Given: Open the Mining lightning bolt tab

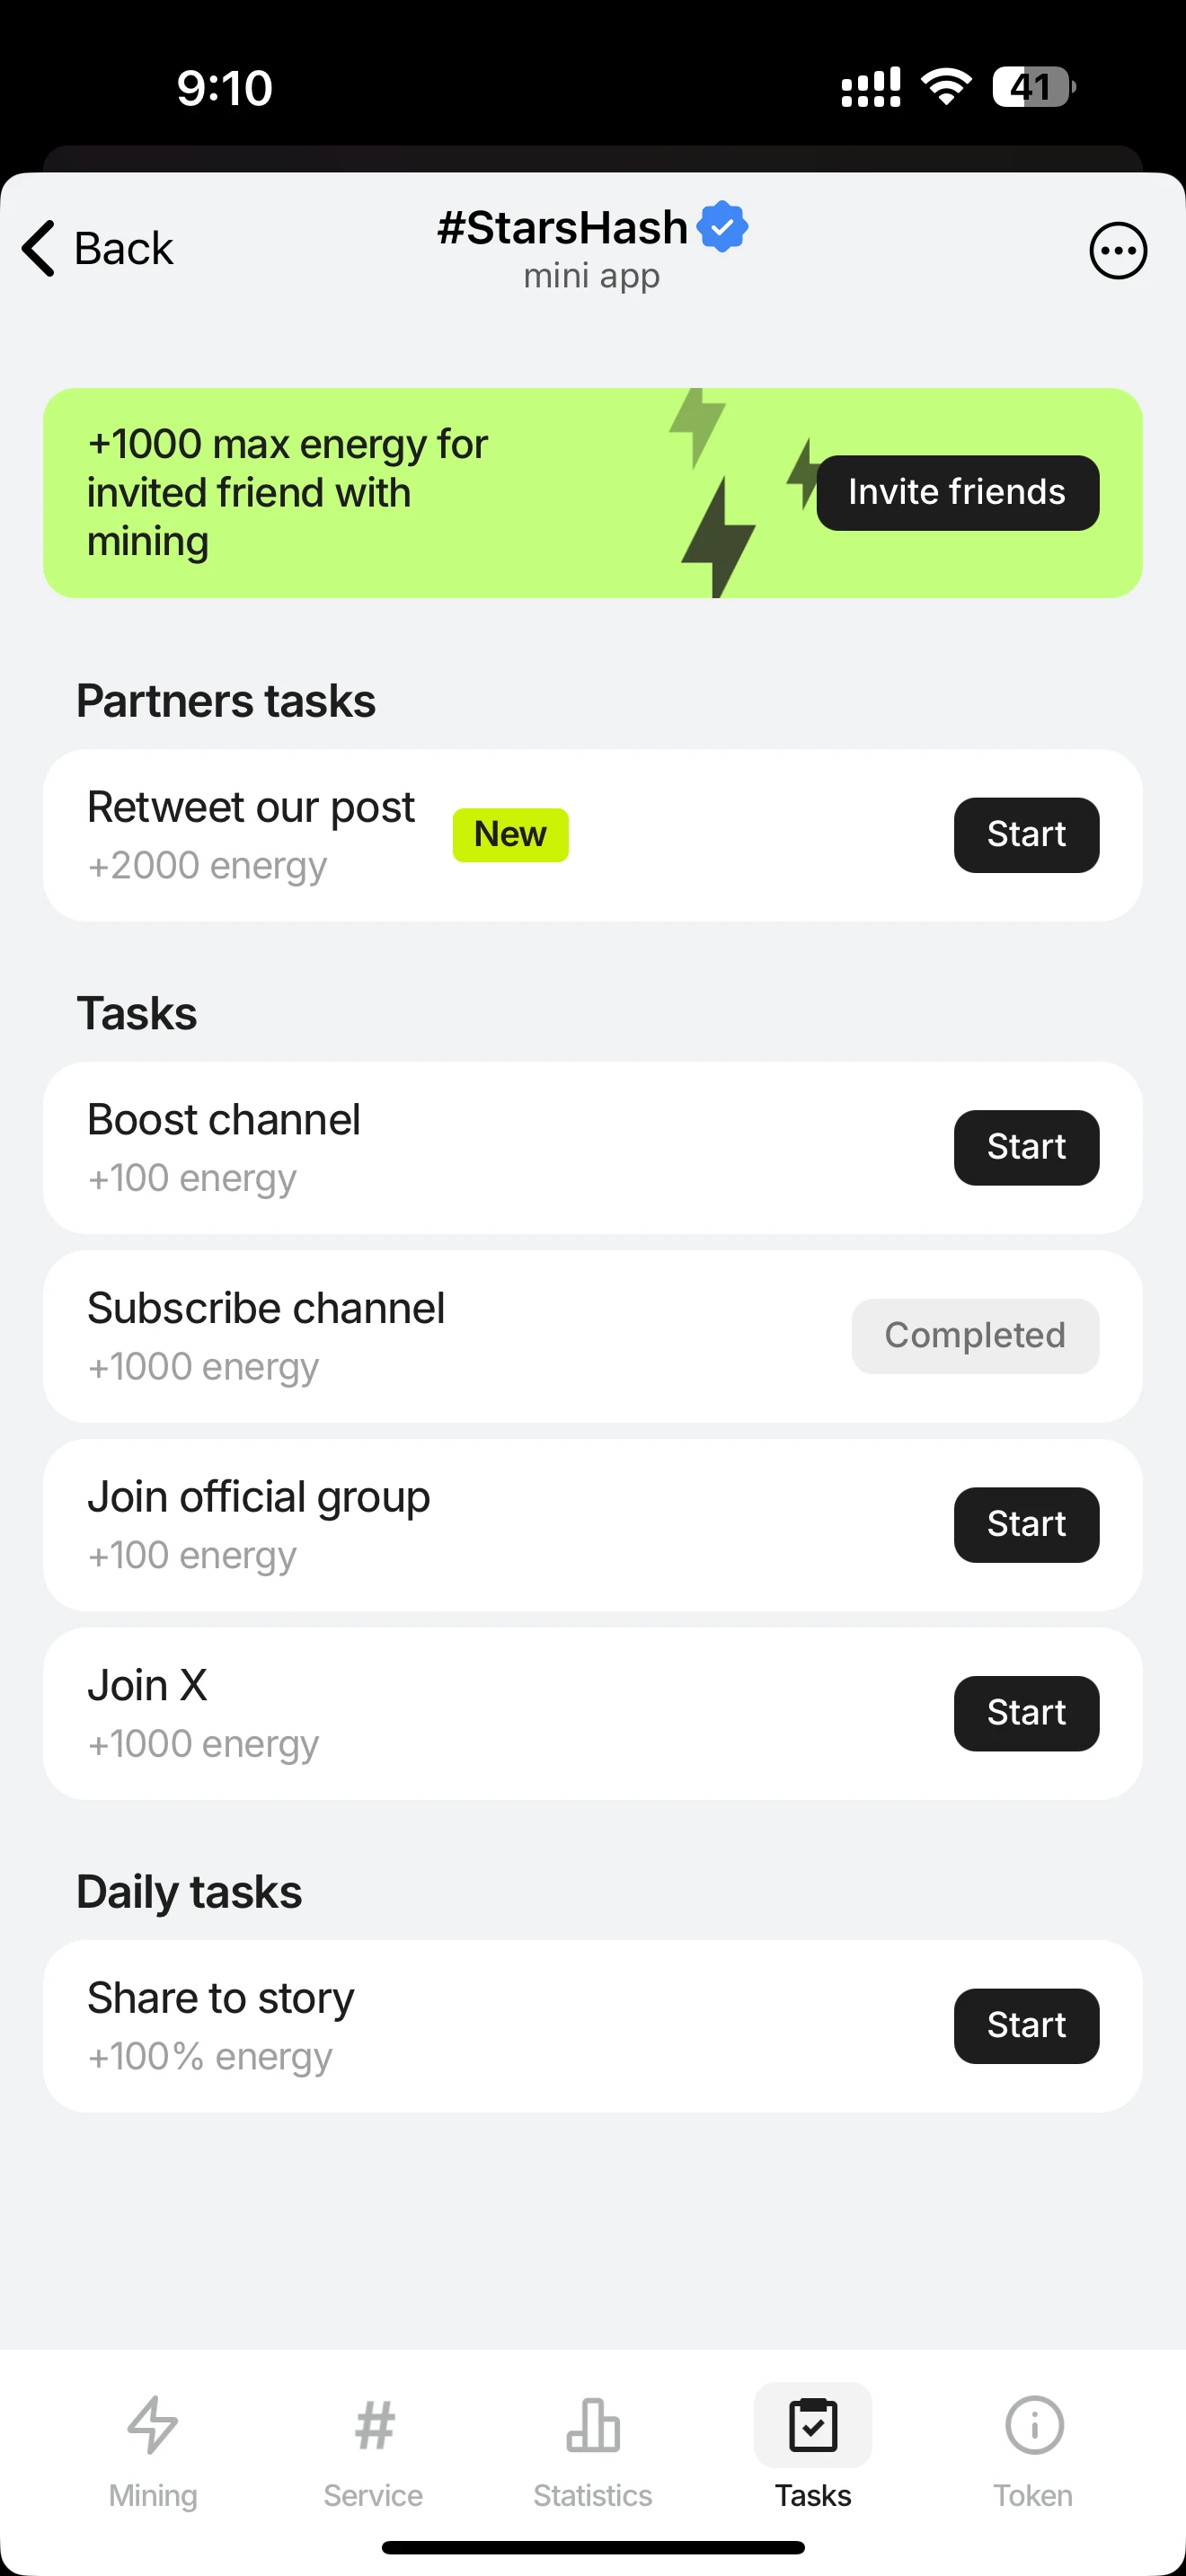Looking at the screenshot, I should click(x=153, y=2450).
